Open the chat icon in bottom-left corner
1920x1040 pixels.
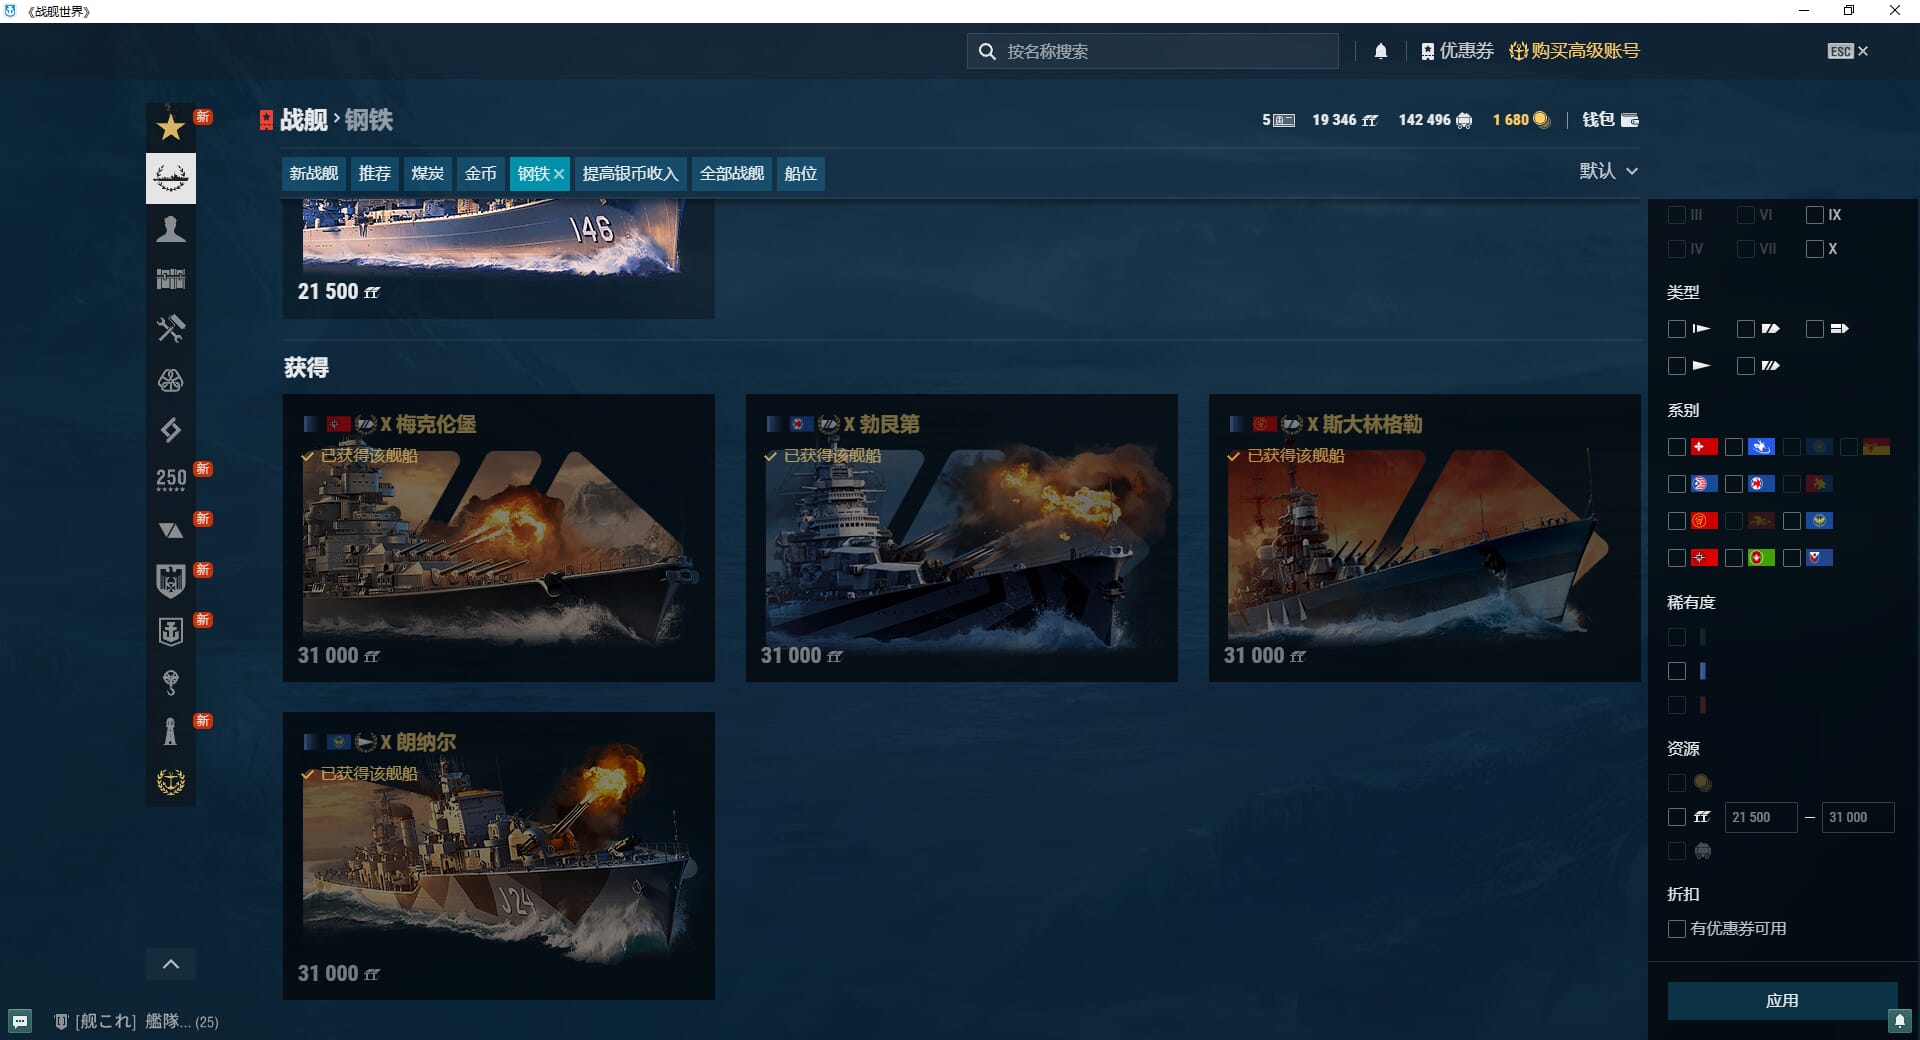point(20,1021)
